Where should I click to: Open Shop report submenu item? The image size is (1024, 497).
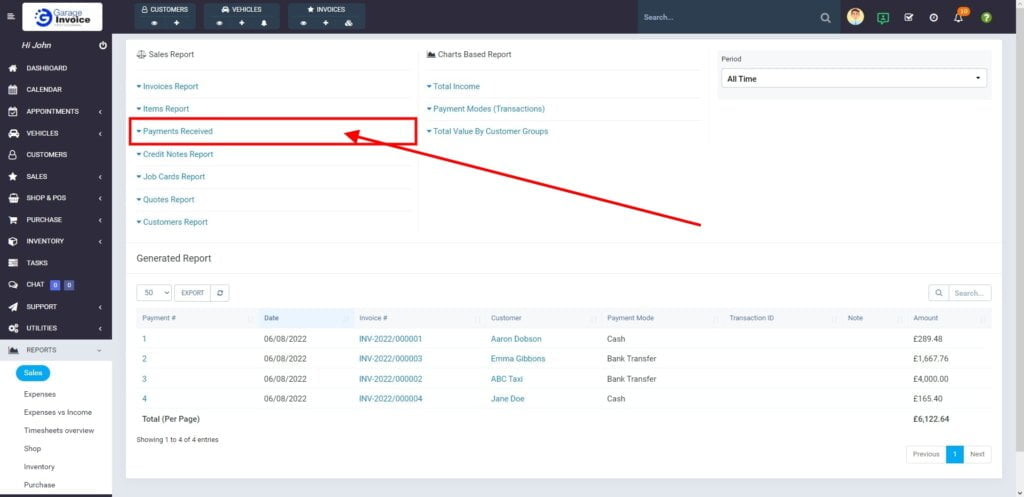tap(32, 449)
